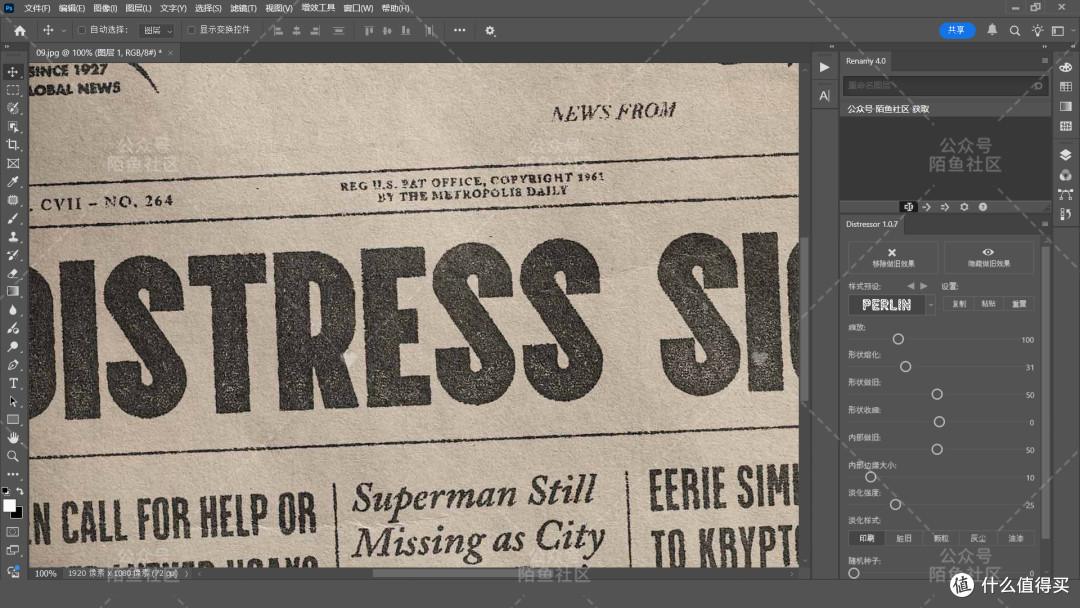1080x608 pixels.
Task: Expand Move tool preset picker arrow
Action: tap(63, 30)
